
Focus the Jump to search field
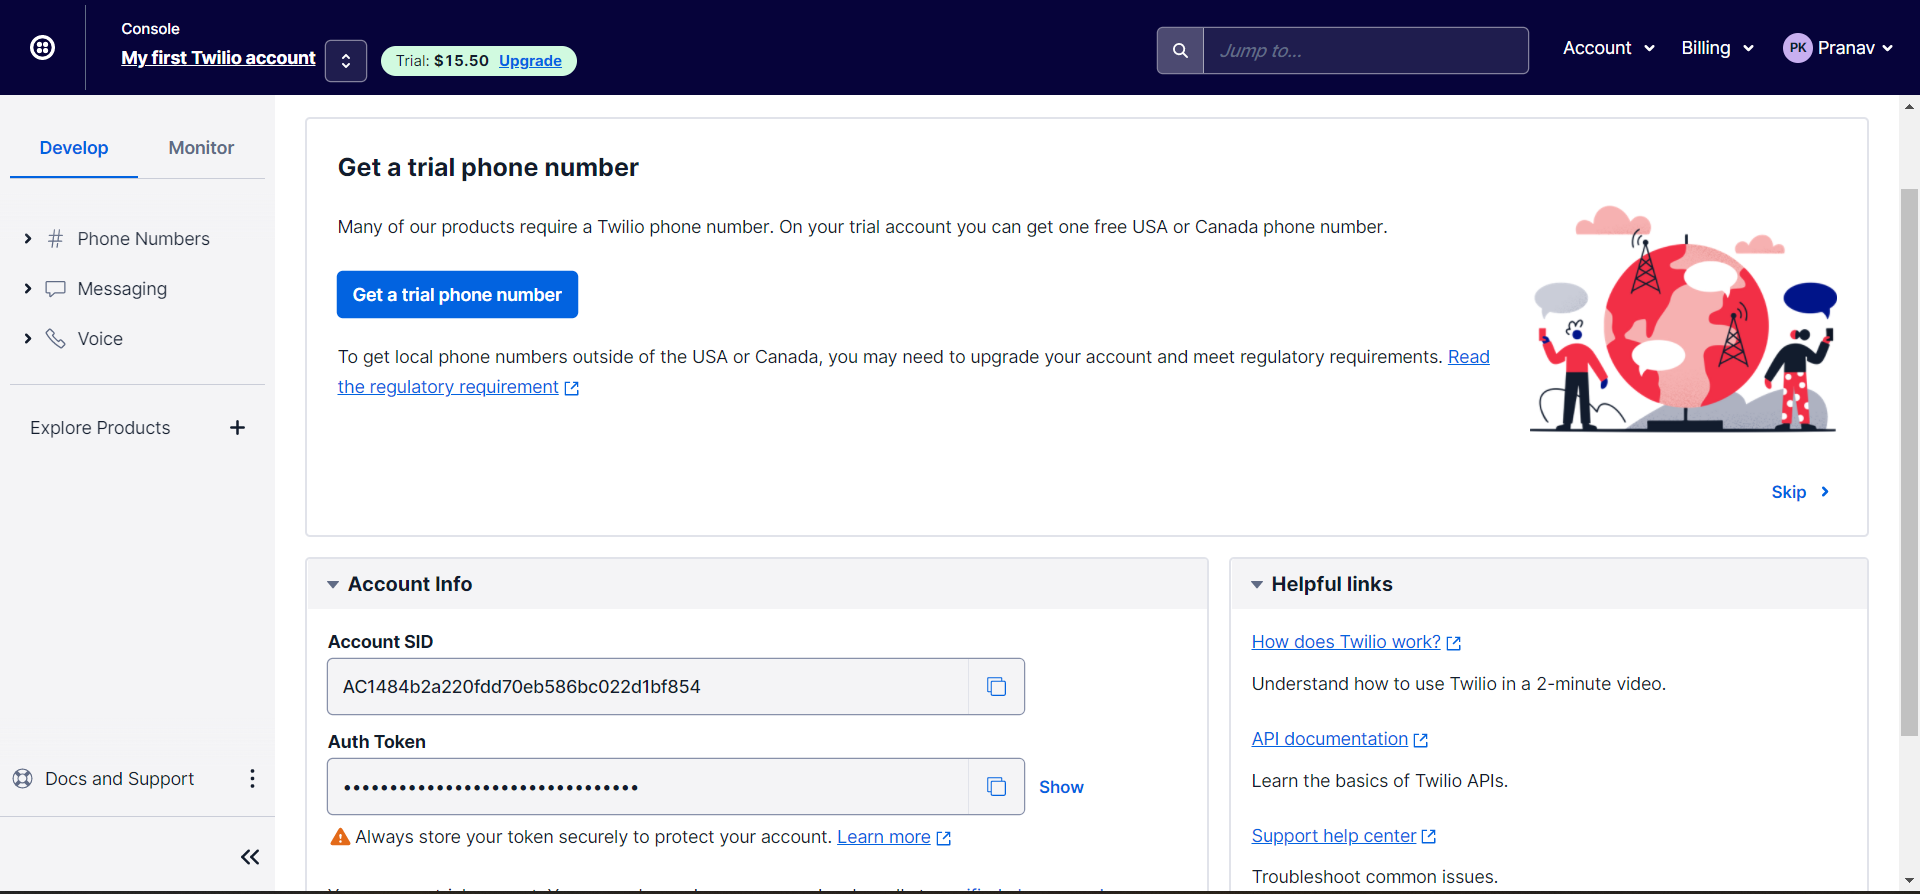1365,50
